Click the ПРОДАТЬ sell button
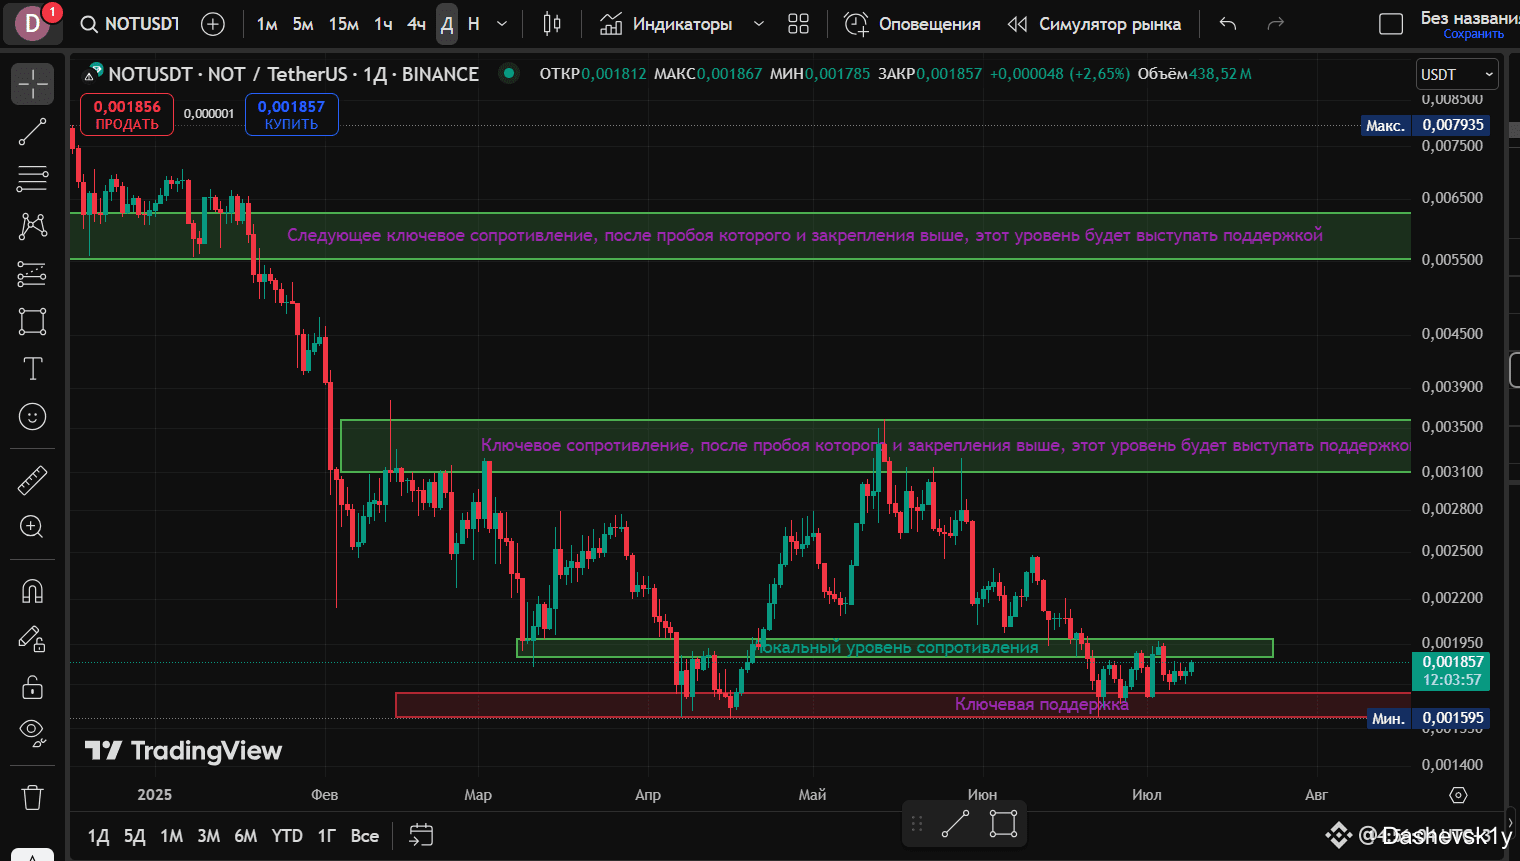The width and height of the screenshot is (1520, 861). coord(127,114)
